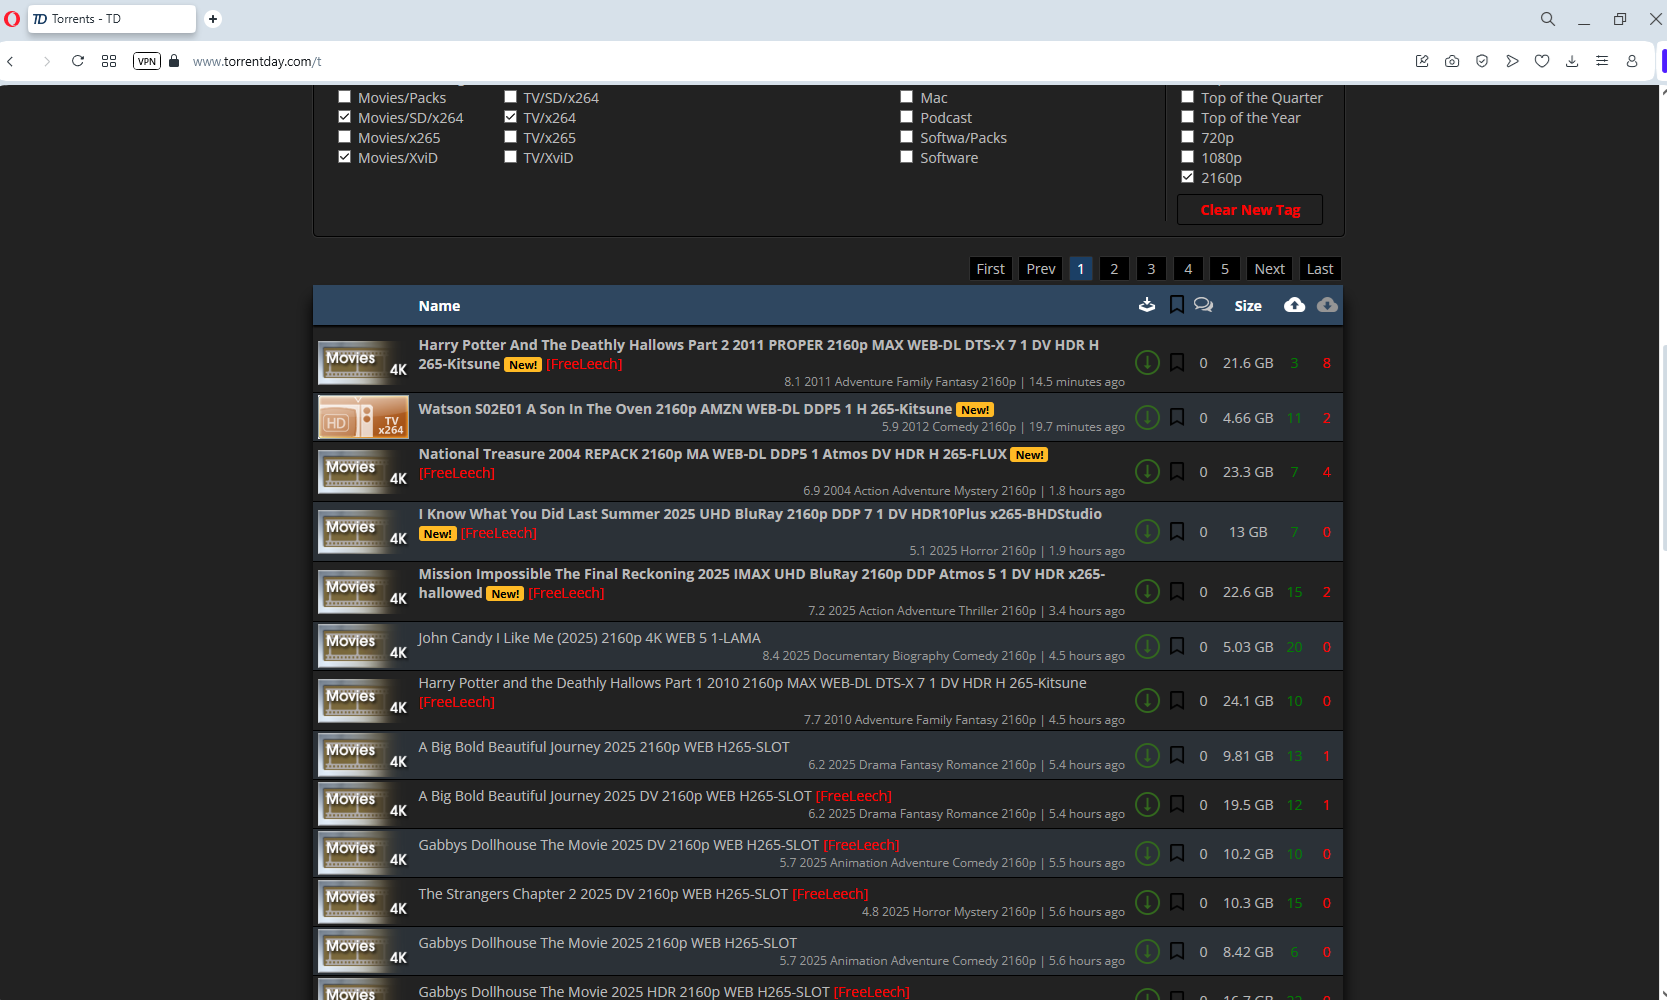Jump to the Next results page
The width and height of the screenshot is (1667, 1000).
1270,269
